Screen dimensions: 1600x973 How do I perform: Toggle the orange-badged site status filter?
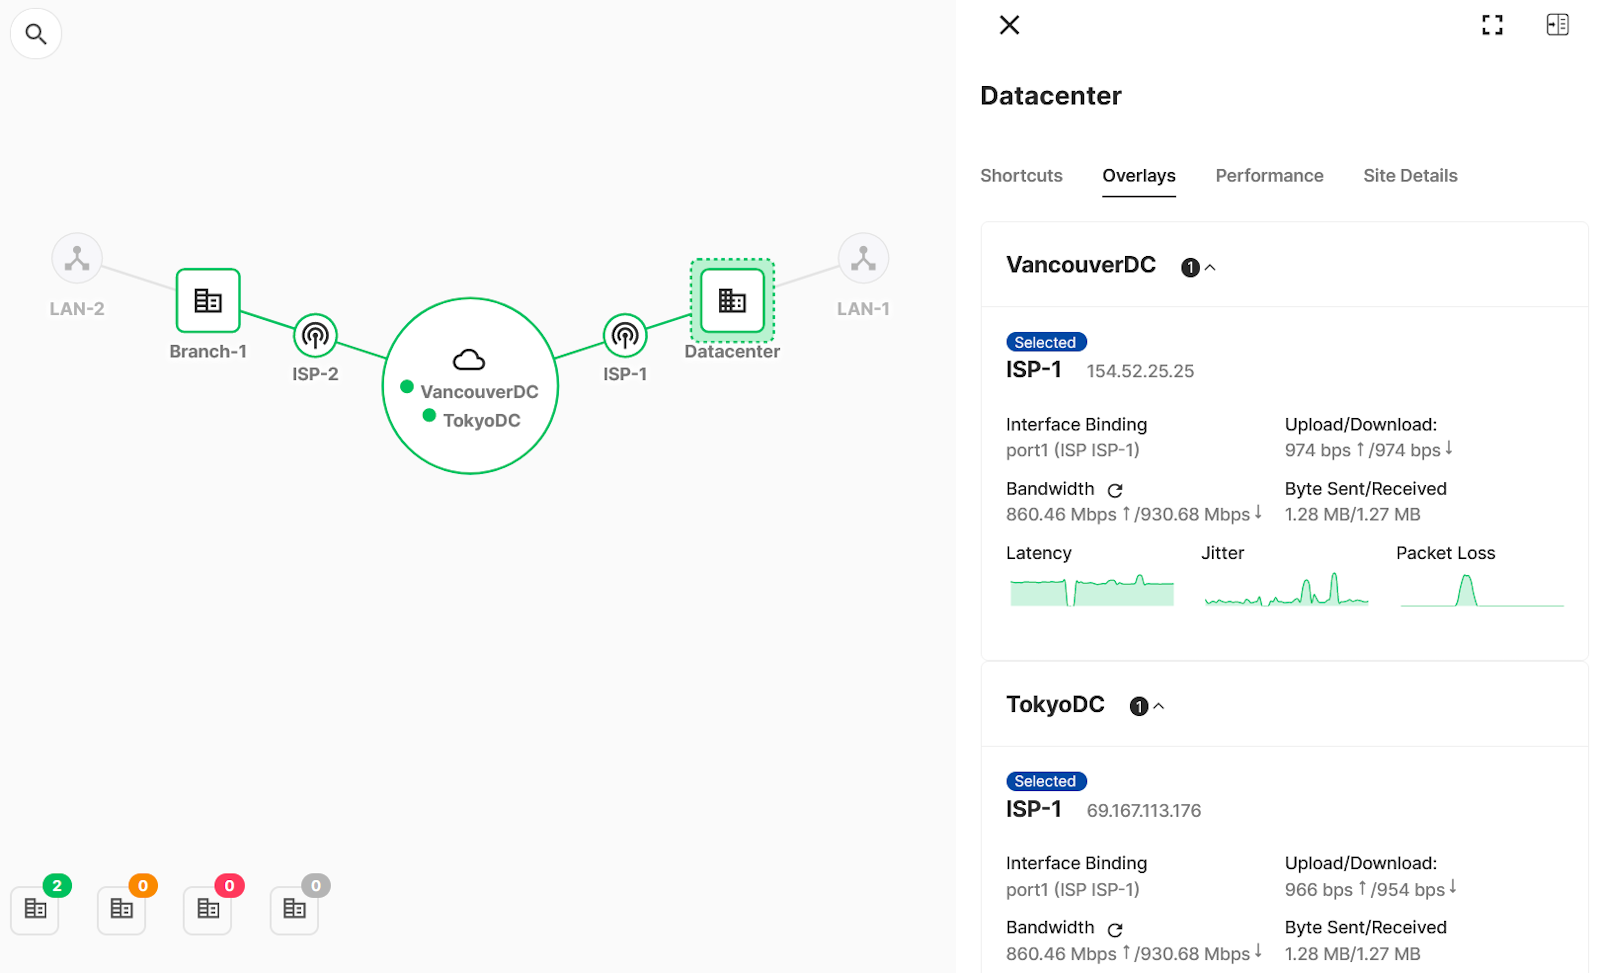[x=121, y=908]
